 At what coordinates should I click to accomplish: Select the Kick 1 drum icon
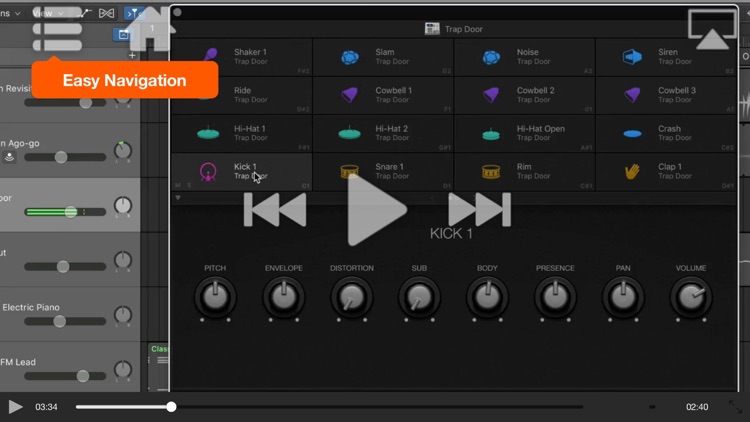208,172
